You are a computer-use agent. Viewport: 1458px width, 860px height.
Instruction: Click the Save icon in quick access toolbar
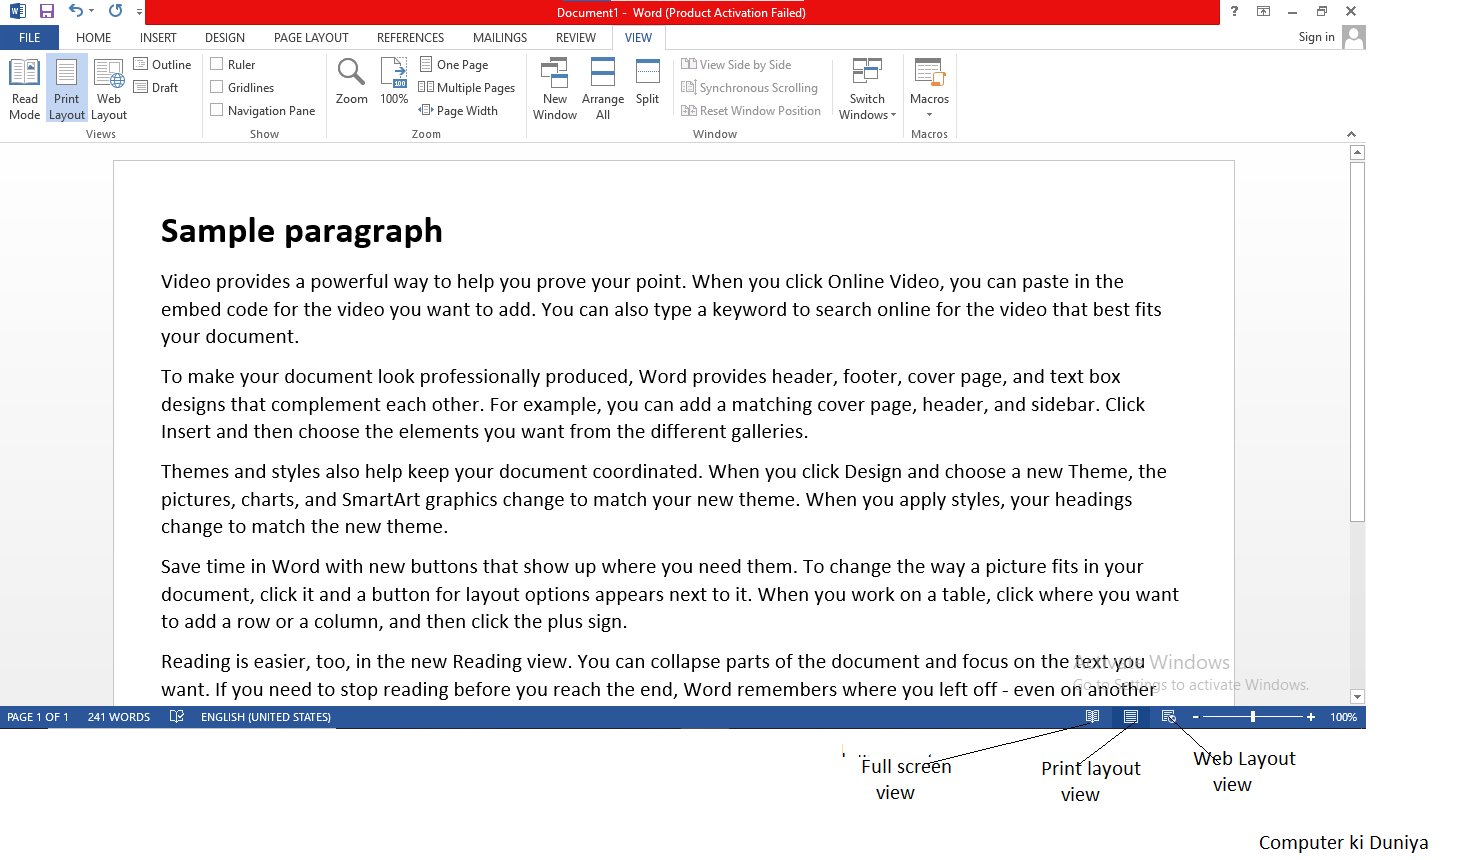(47, 11)
